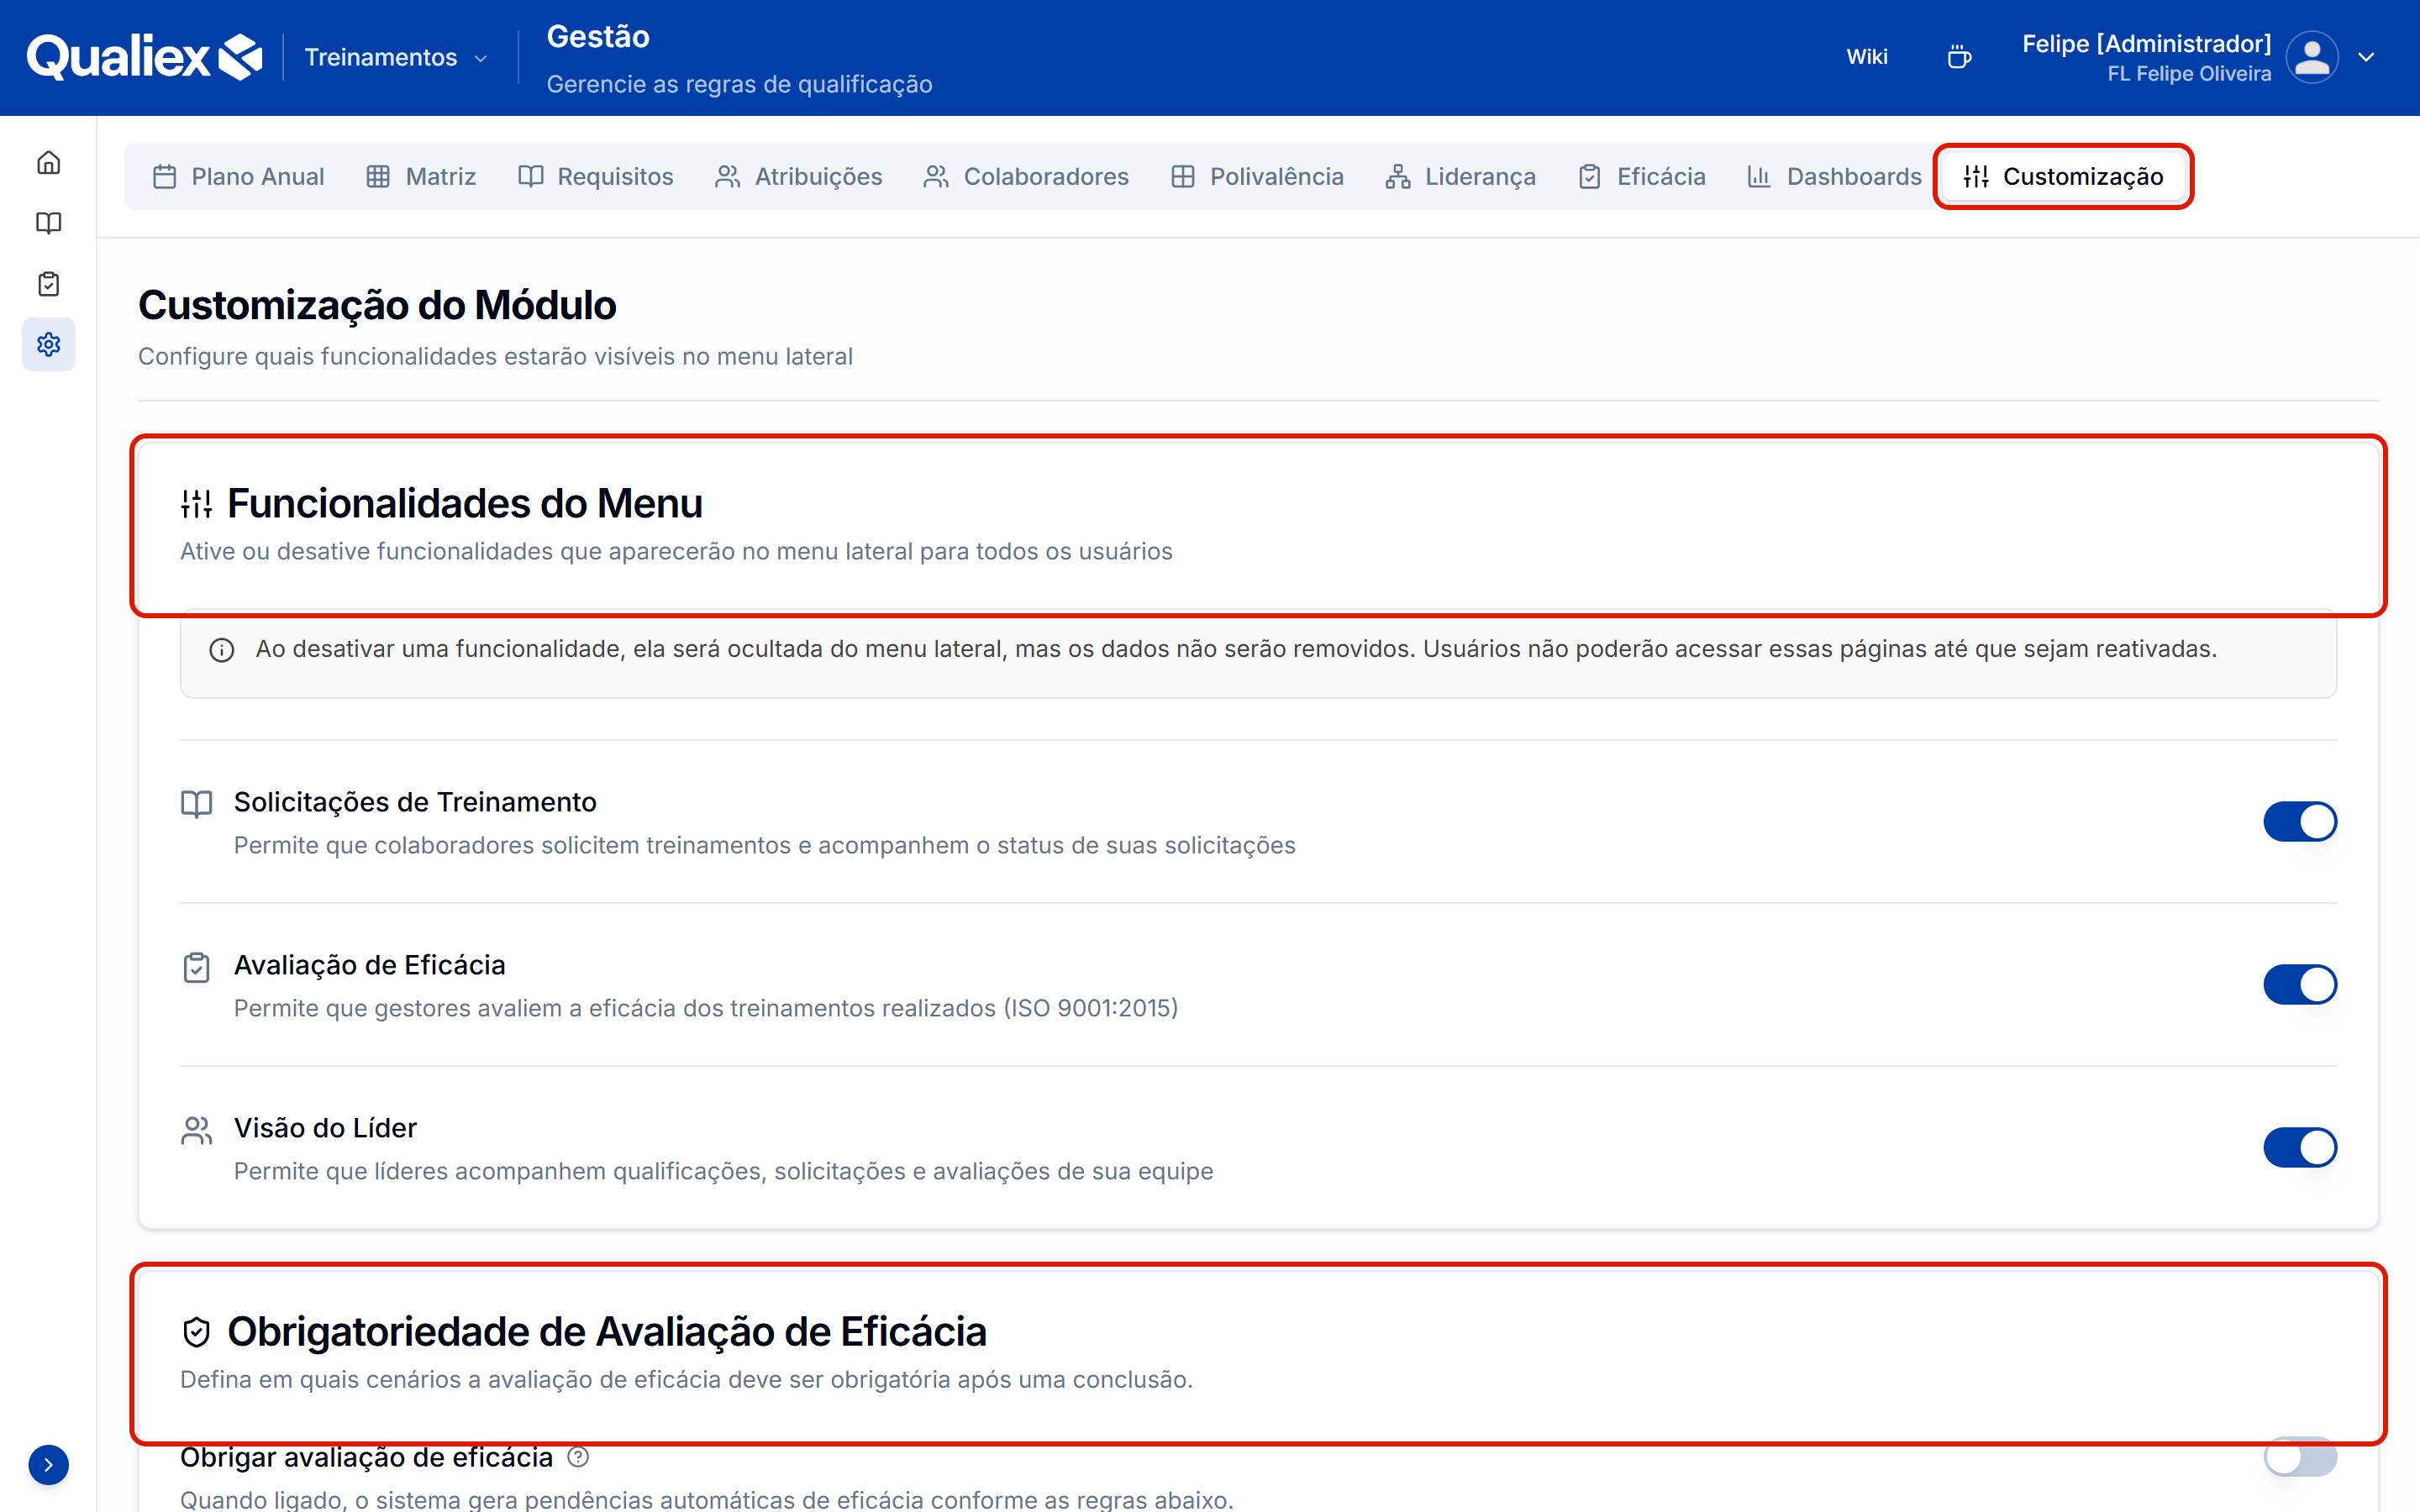Click the shield icon beside Obrigatoriedade heading
Viewport: 2420px width, 1512px height.
[196, 1332]
